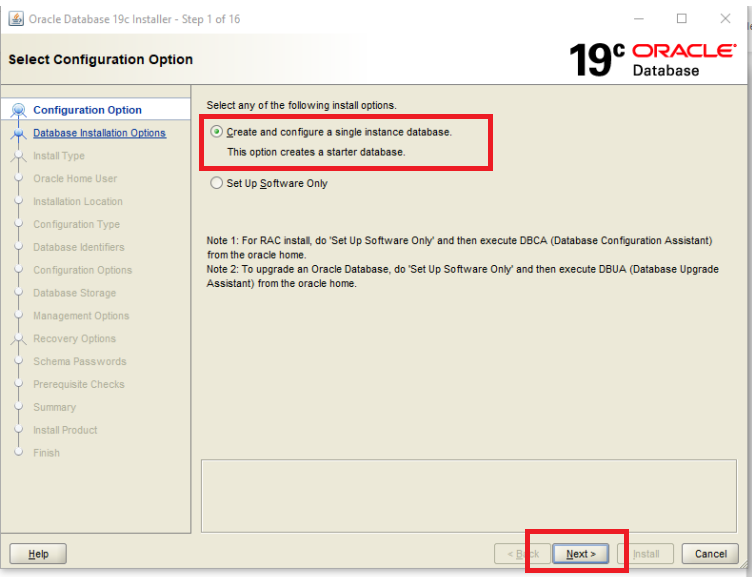Click the Install Type step
The height and width of the screenshot is (577, 752).
58,156
